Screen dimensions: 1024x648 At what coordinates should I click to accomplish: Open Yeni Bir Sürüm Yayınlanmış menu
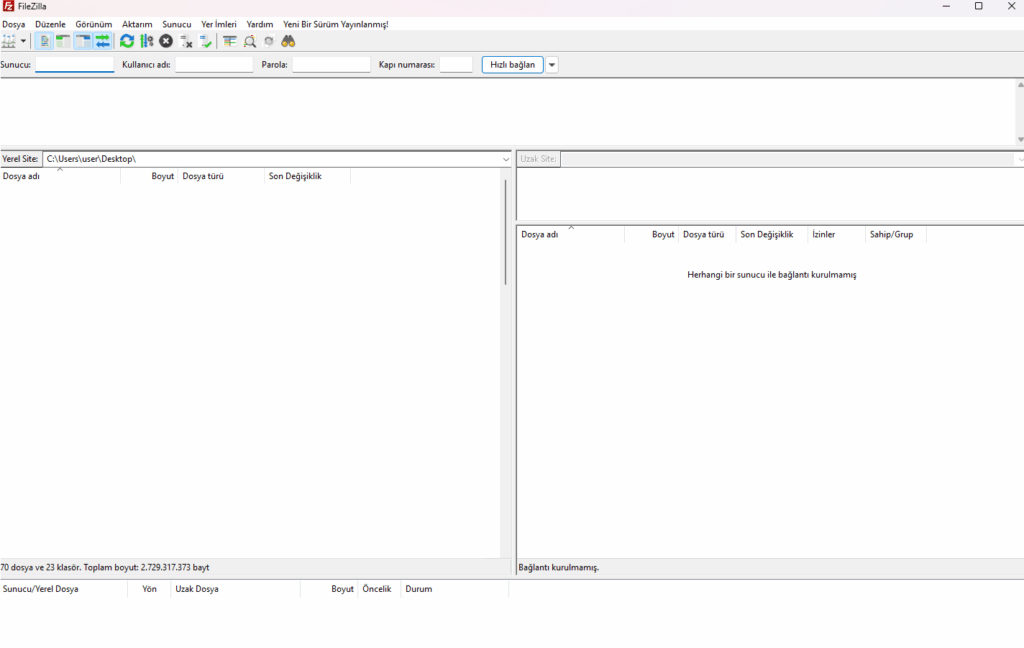(336, 24)
